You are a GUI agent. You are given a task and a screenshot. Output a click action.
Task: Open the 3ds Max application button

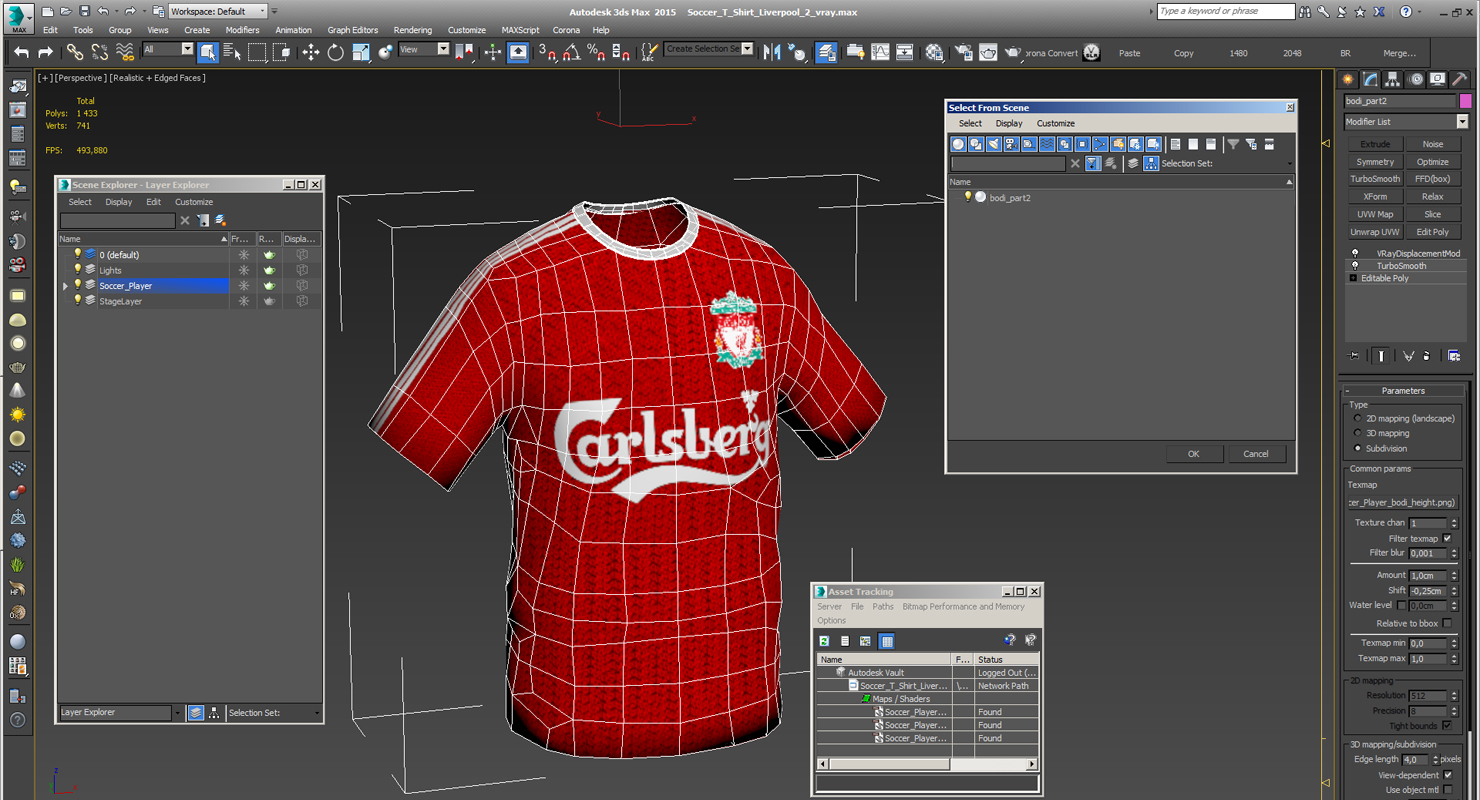point(19,17)
